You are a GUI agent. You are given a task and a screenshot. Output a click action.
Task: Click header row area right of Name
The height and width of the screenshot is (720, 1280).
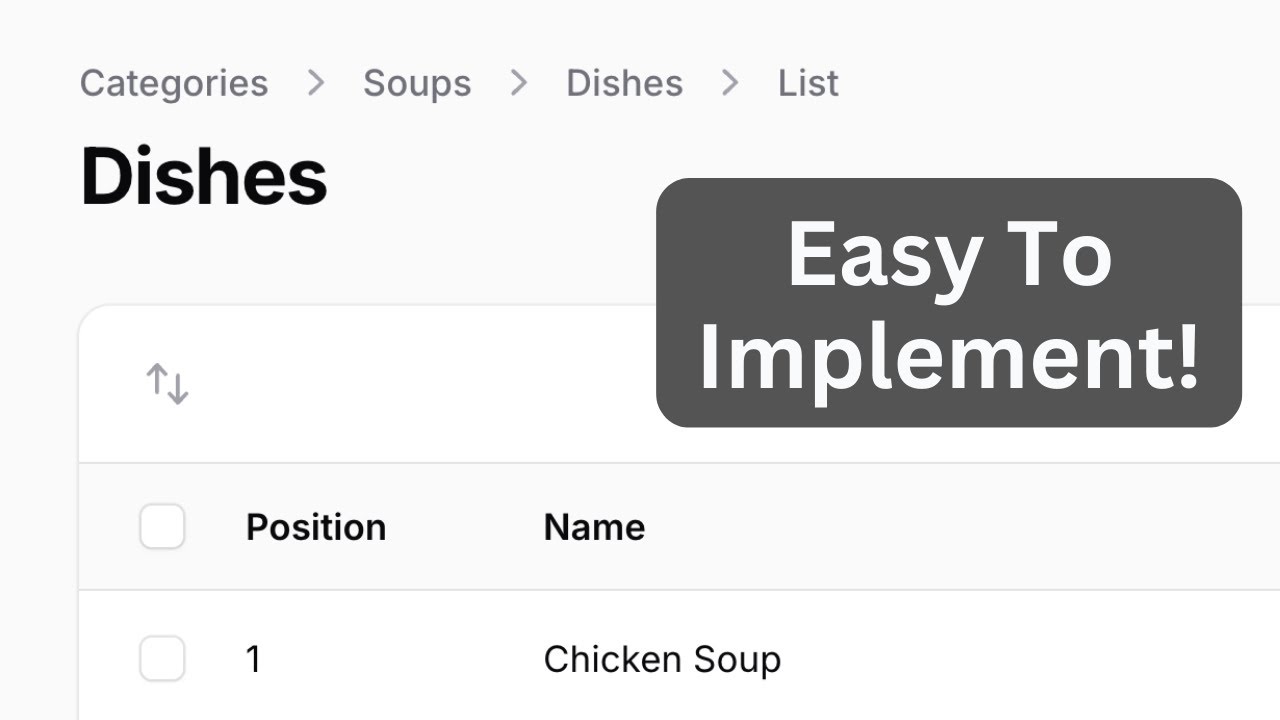[x=950, y=527]
